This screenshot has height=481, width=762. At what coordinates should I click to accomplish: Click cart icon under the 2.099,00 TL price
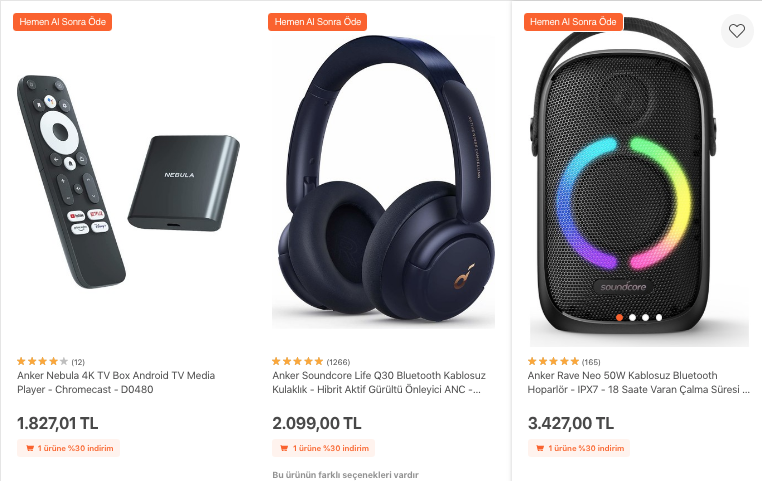[x=285, y=448]
